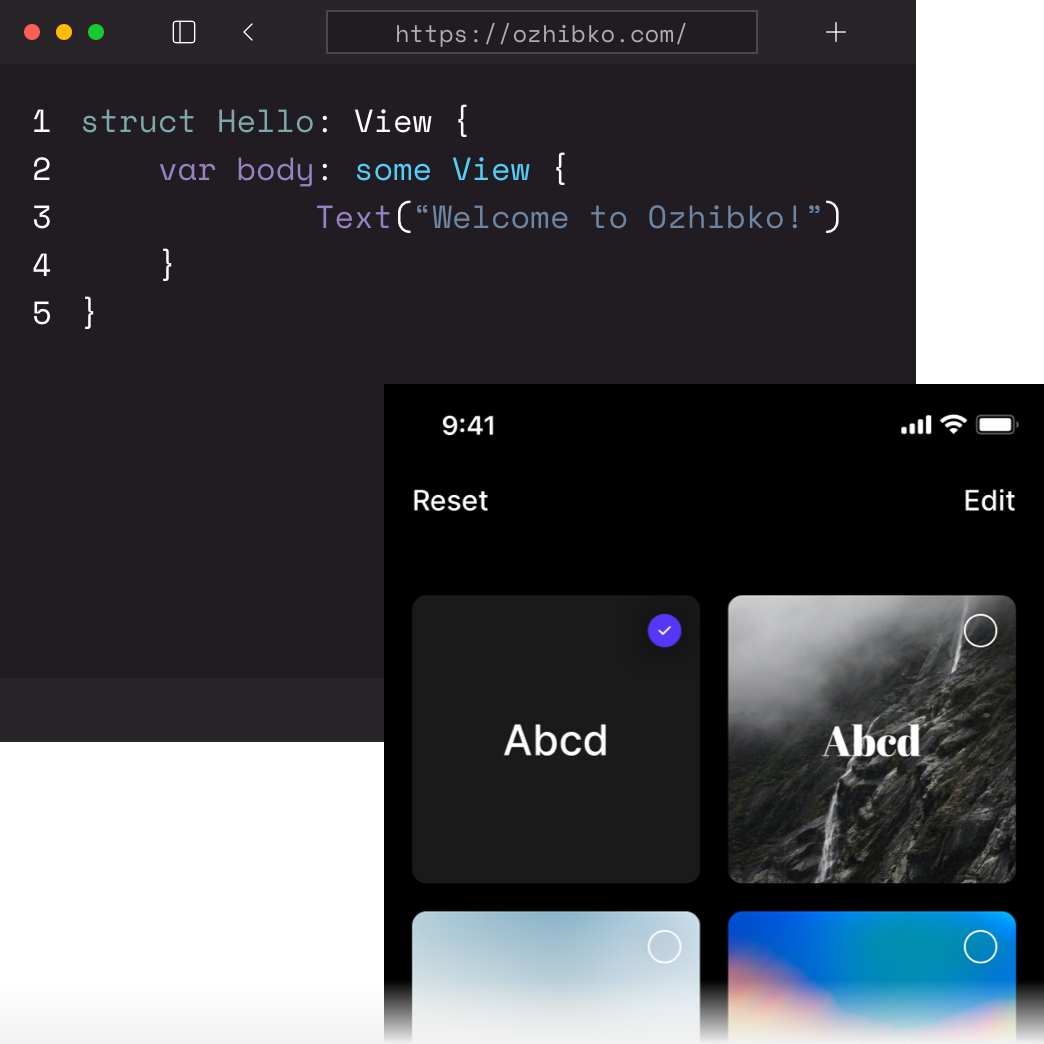1044x1044 pixels.
Task: Go back using the left chevron
Action: pos(248,32)
